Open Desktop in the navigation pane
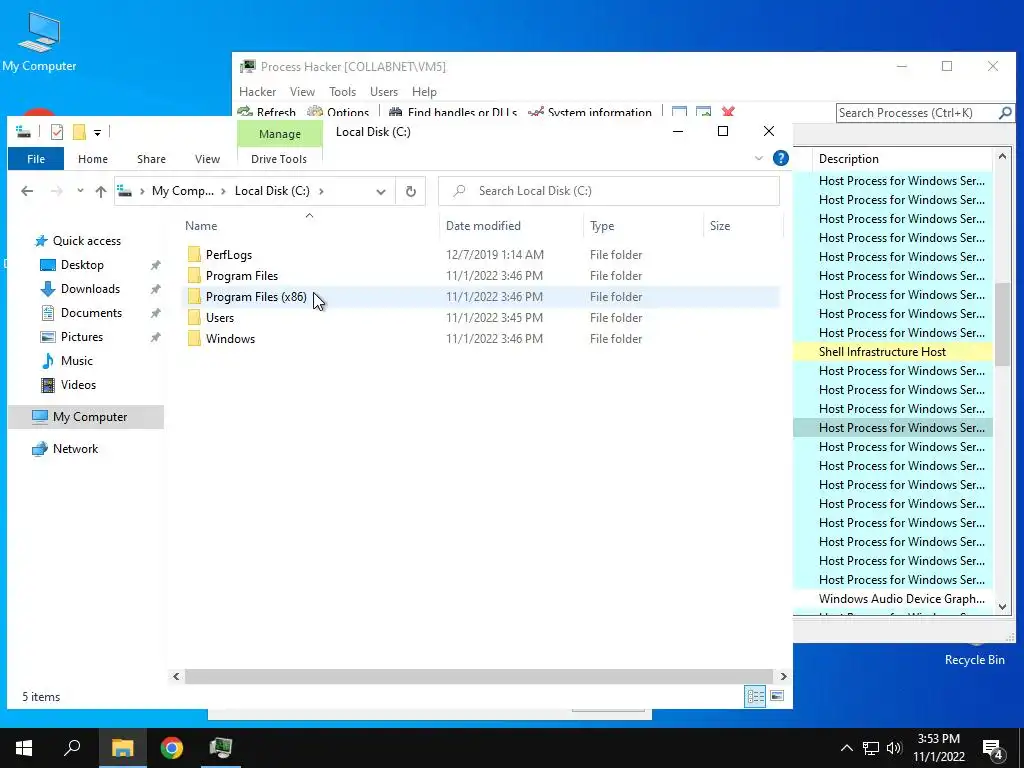This screenshot has width=1024, height=768. [82, 264]
